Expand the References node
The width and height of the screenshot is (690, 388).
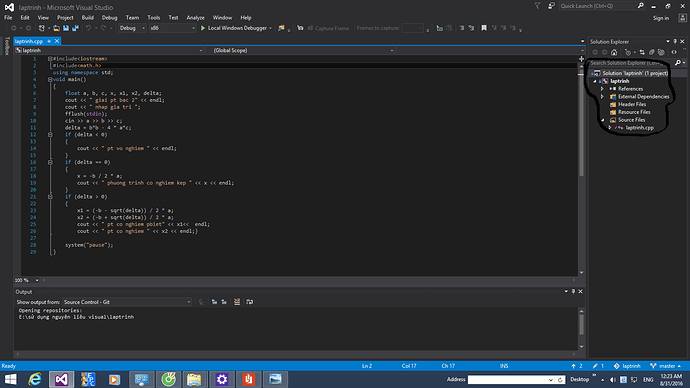click(602, 89)
